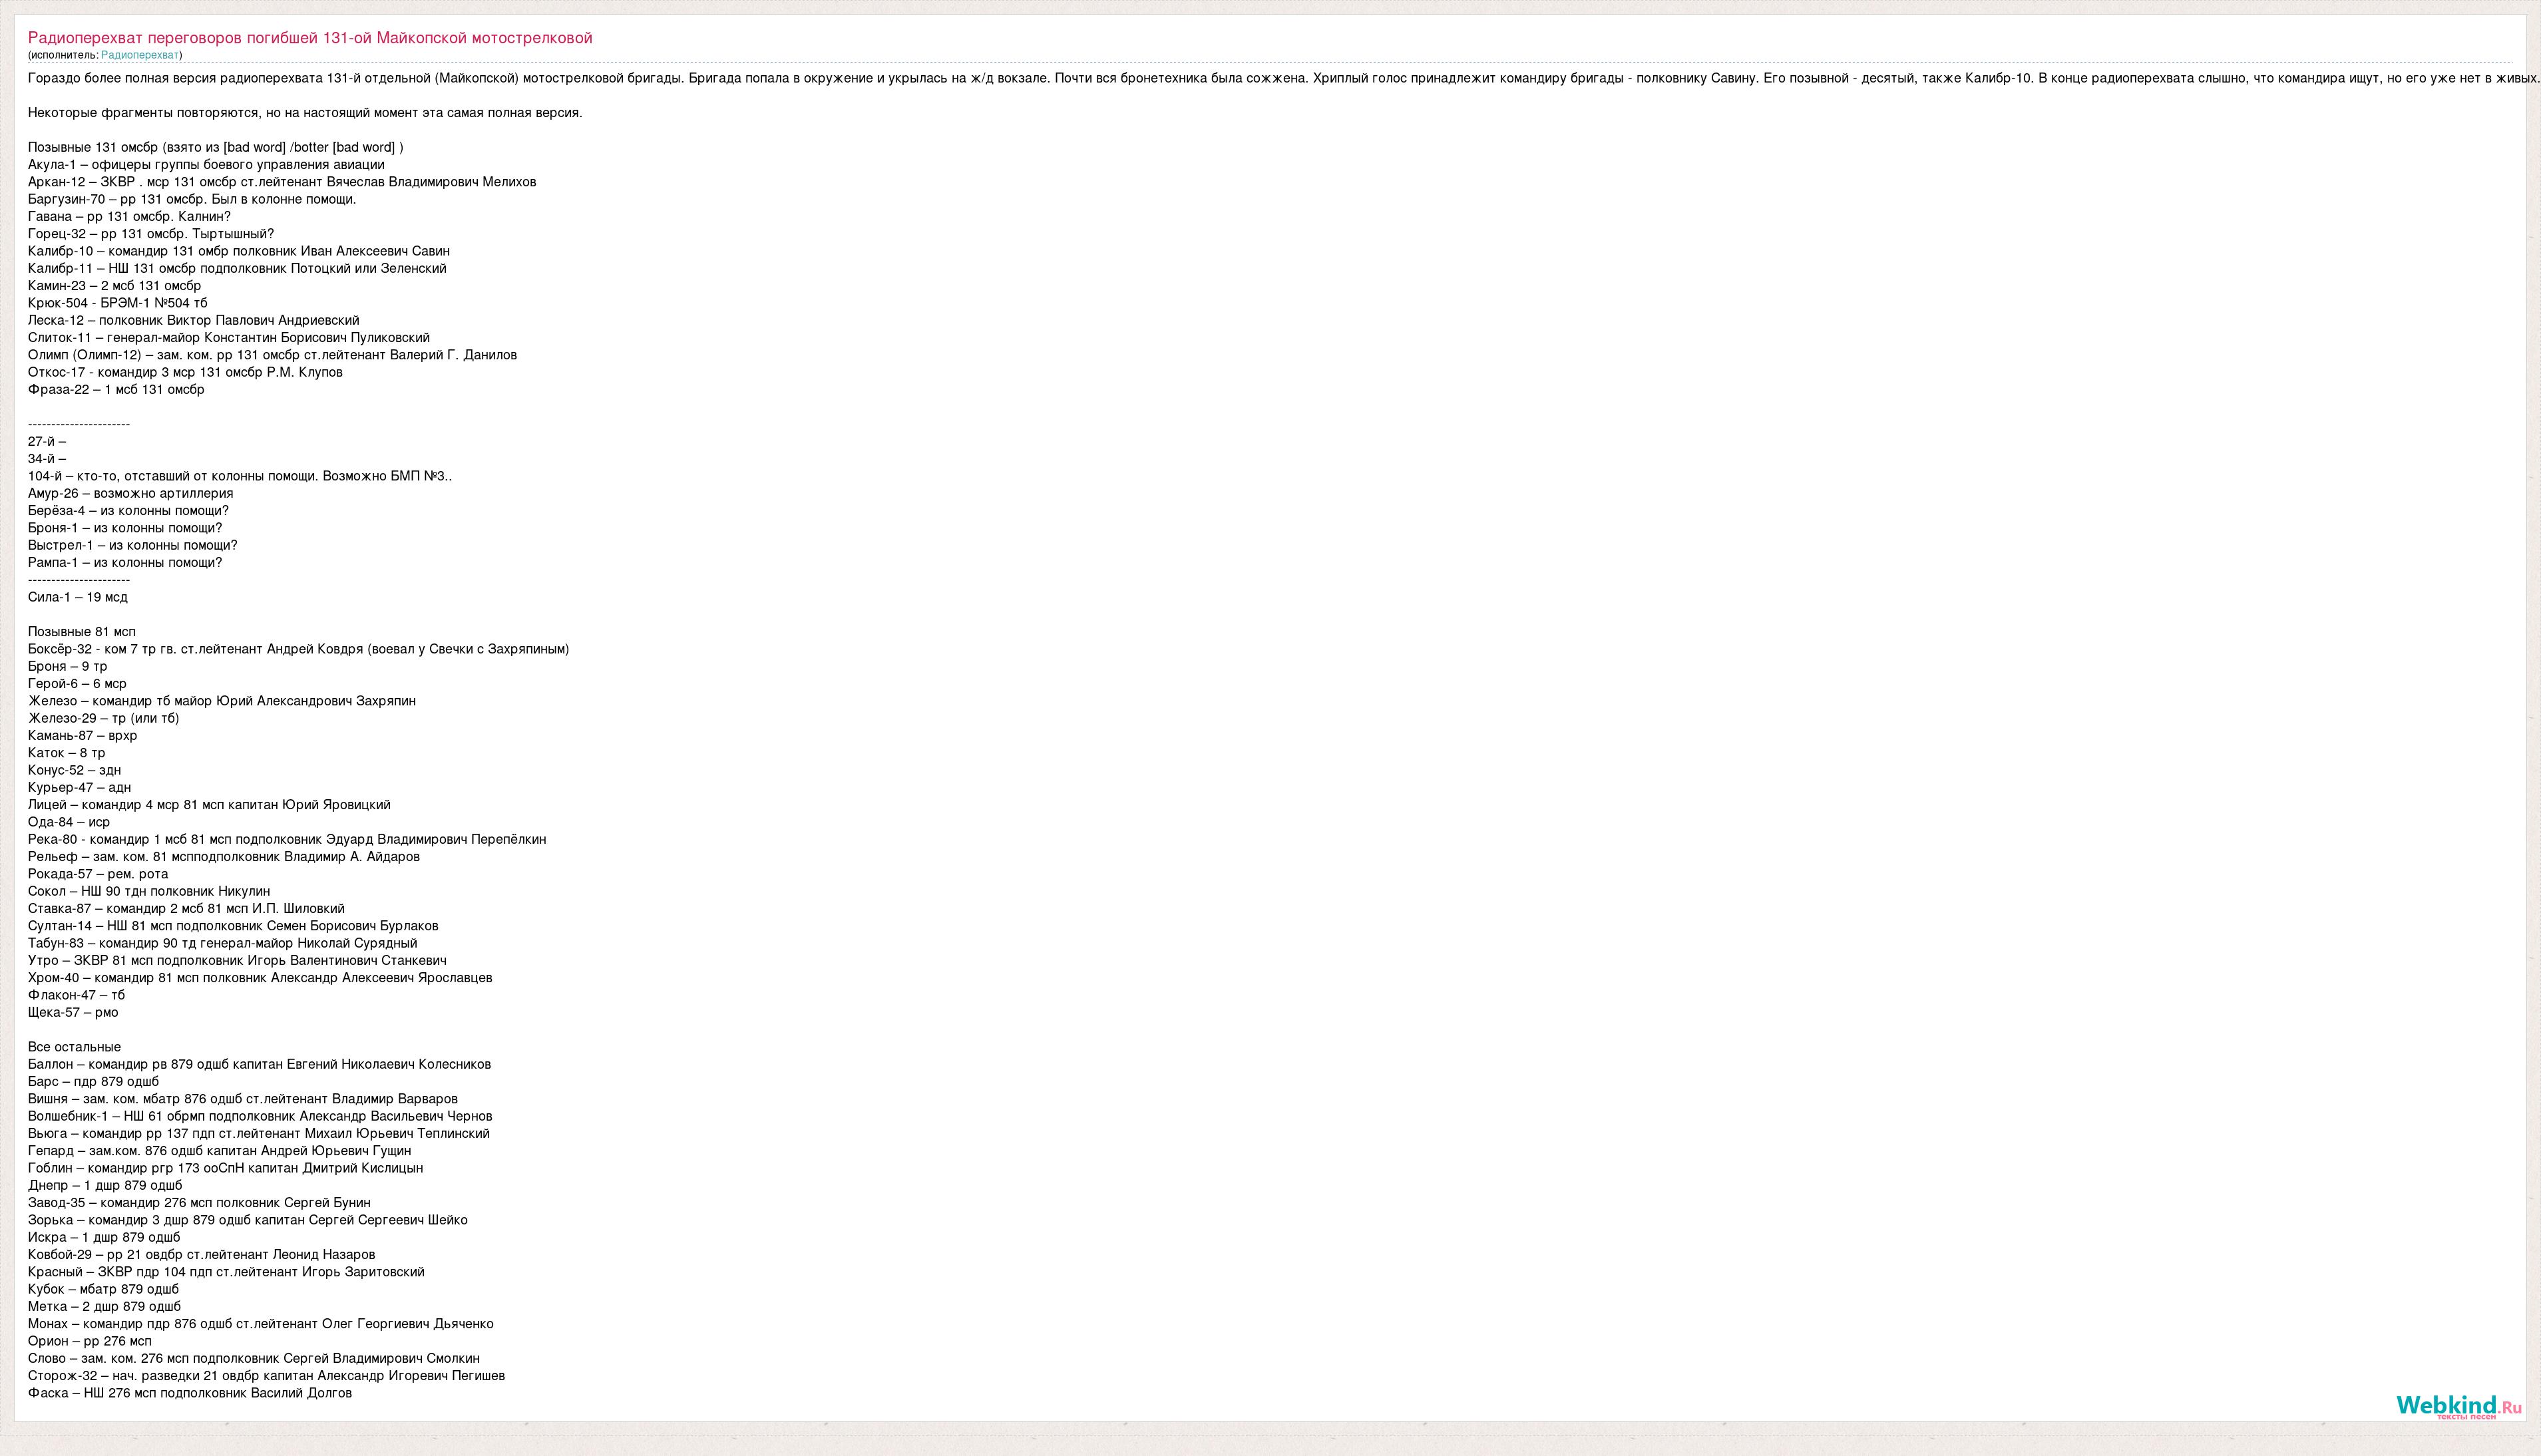Click the Слиток-11 генерал-майор Пуликовский line
Viewport: 2541px width, 1456px height.
click(228, 338)
